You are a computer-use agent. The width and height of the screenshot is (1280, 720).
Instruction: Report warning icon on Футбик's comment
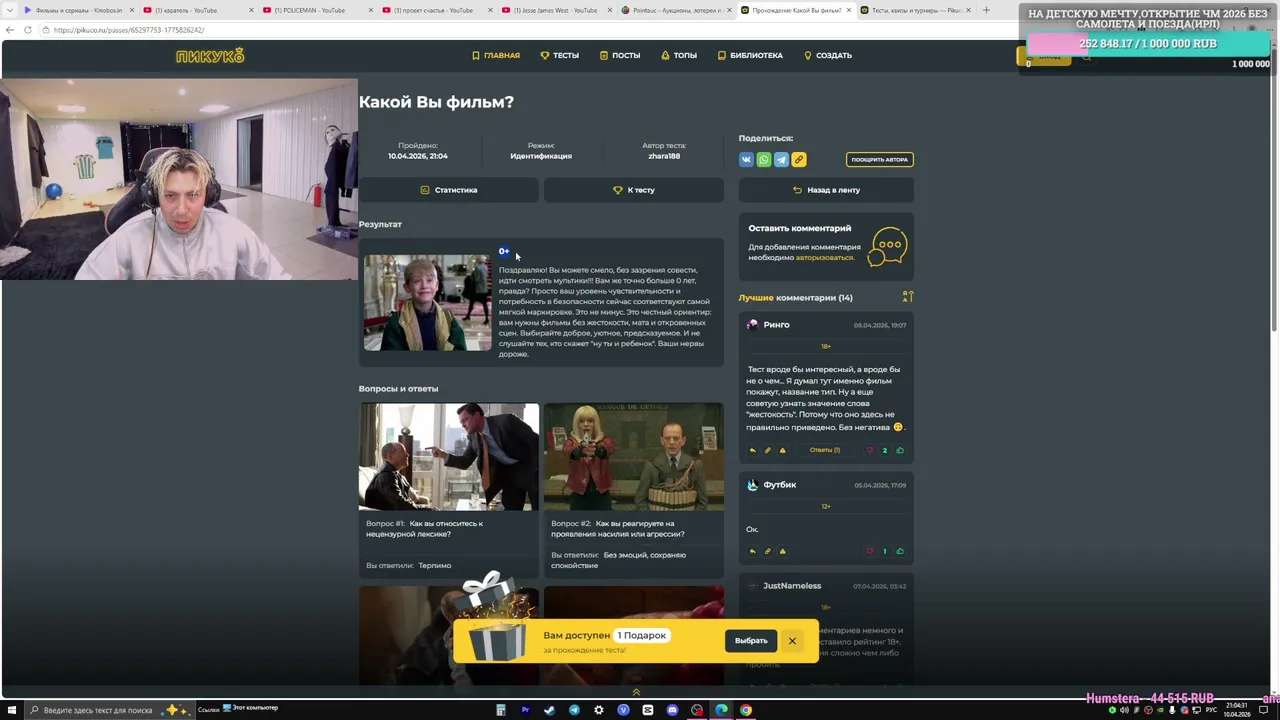coord(782,551)
